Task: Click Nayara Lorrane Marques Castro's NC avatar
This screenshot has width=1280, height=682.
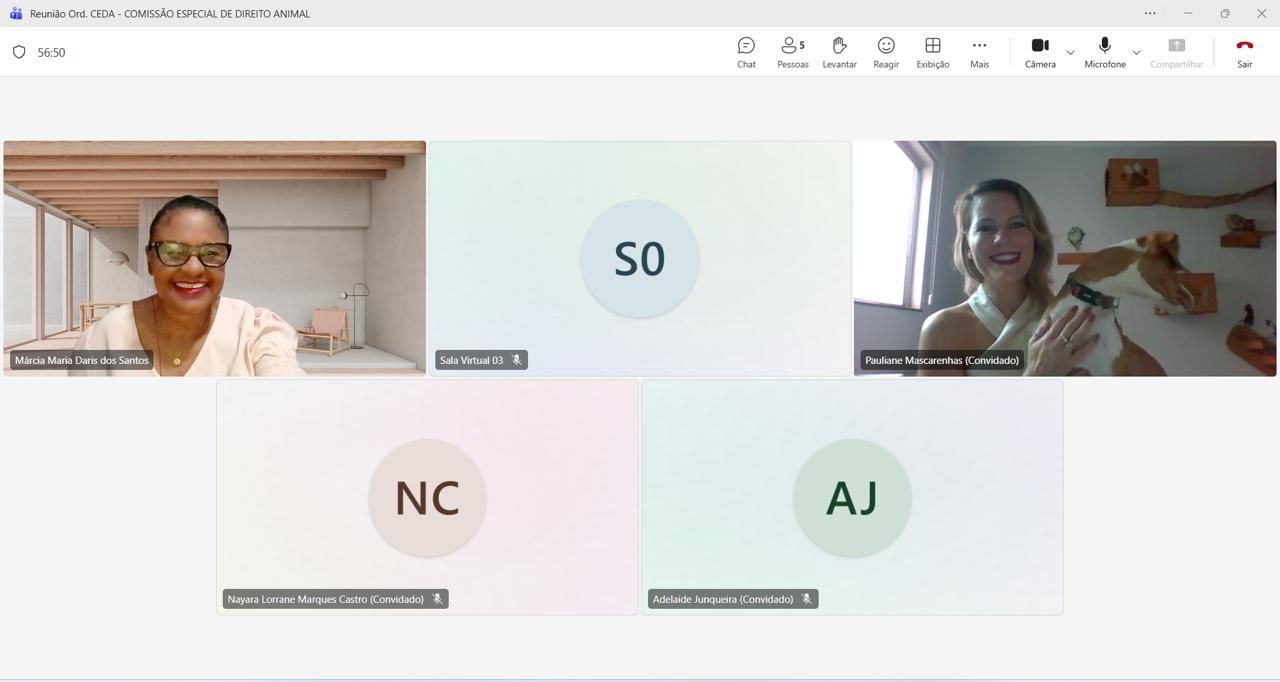Action: 427,497
